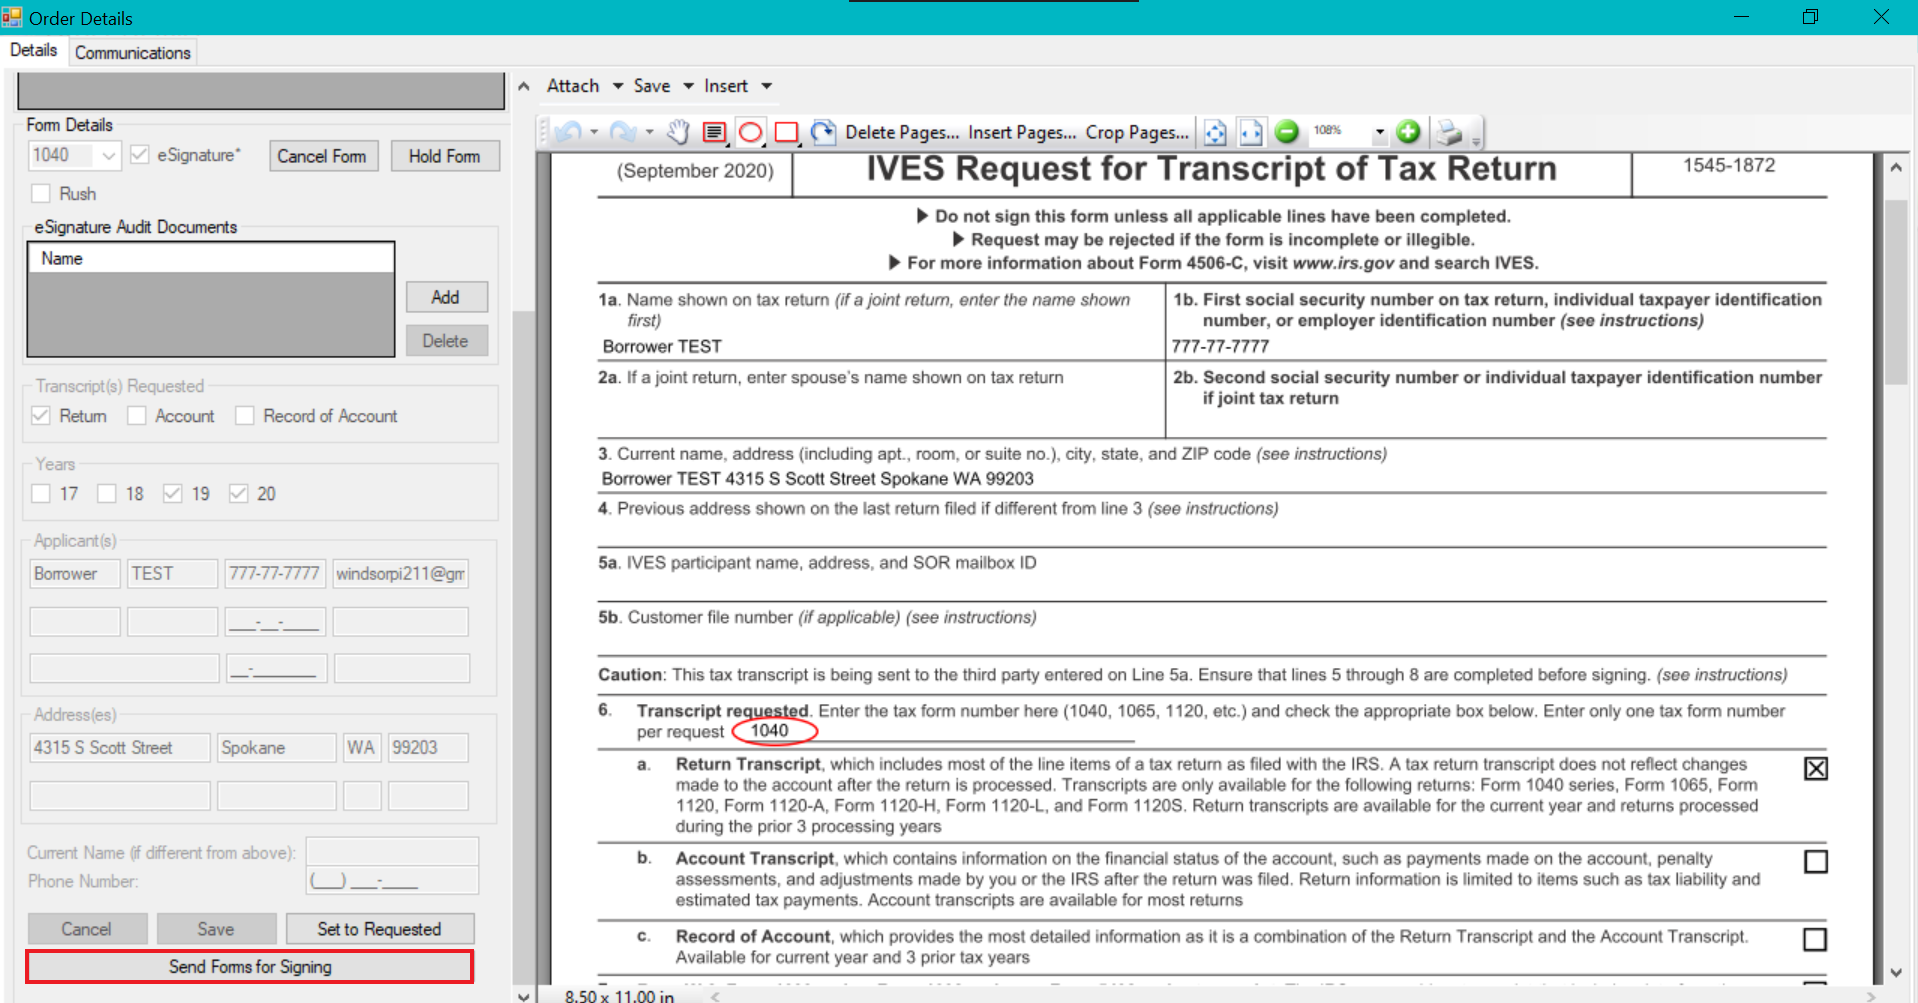Select the ellipse annotation tool

click(x=750, y=132)
